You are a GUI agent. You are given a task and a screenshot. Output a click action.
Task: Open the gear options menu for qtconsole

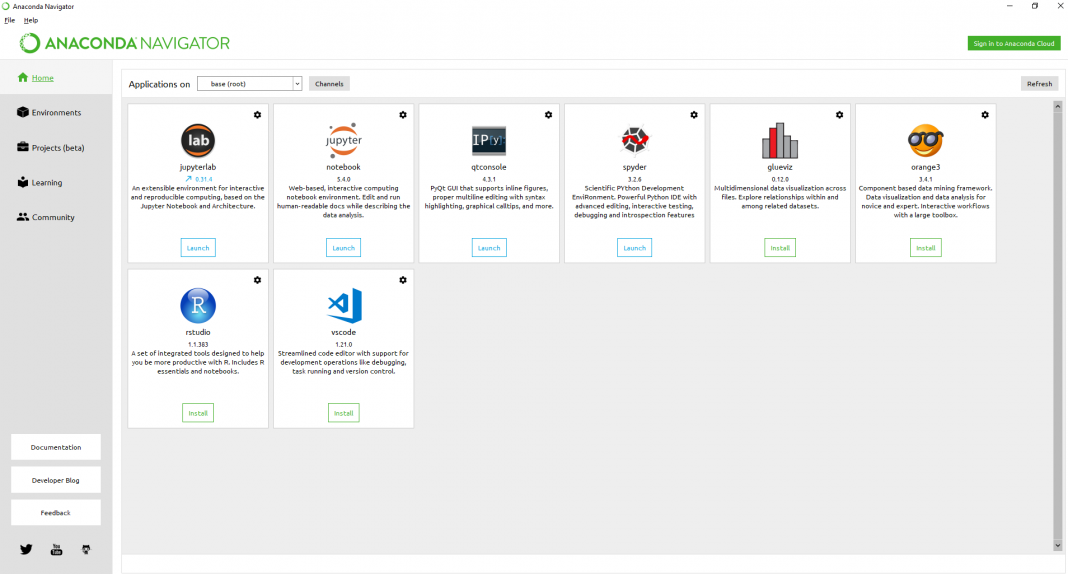point(548,115)
